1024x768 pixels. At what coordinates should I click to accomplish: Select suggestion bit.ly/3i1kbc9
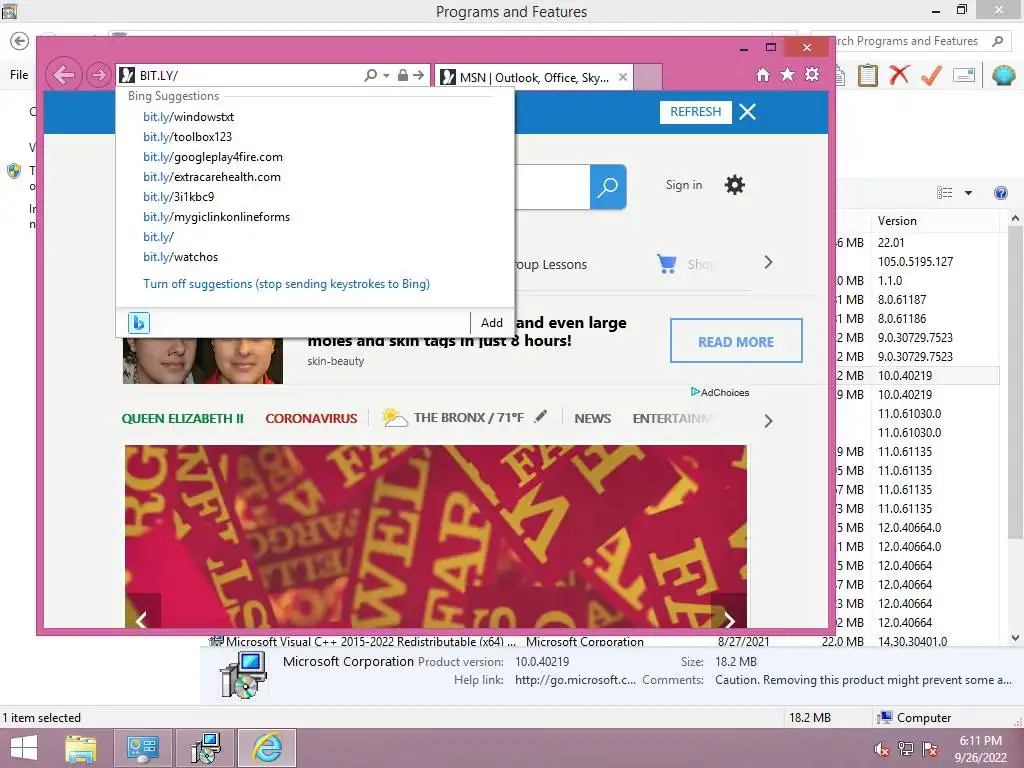[178, 197]
